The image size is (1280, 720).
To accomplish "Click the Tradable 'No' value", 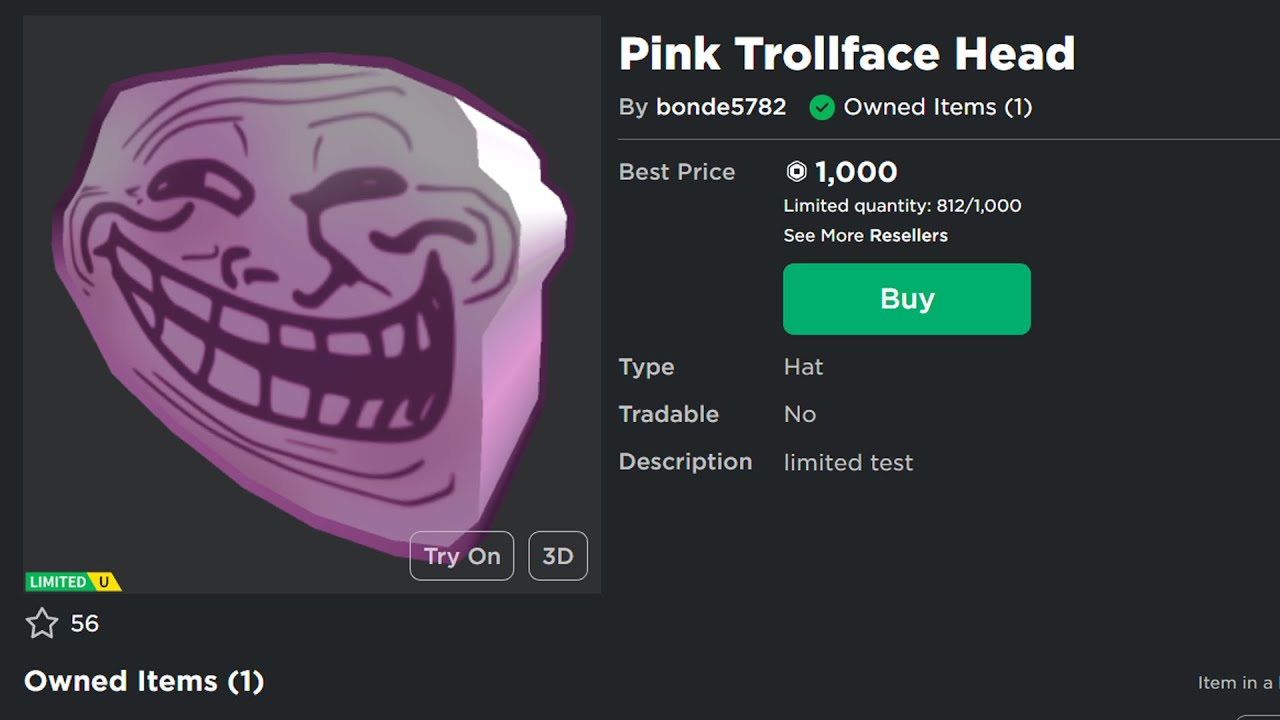I will pos(799,414).
